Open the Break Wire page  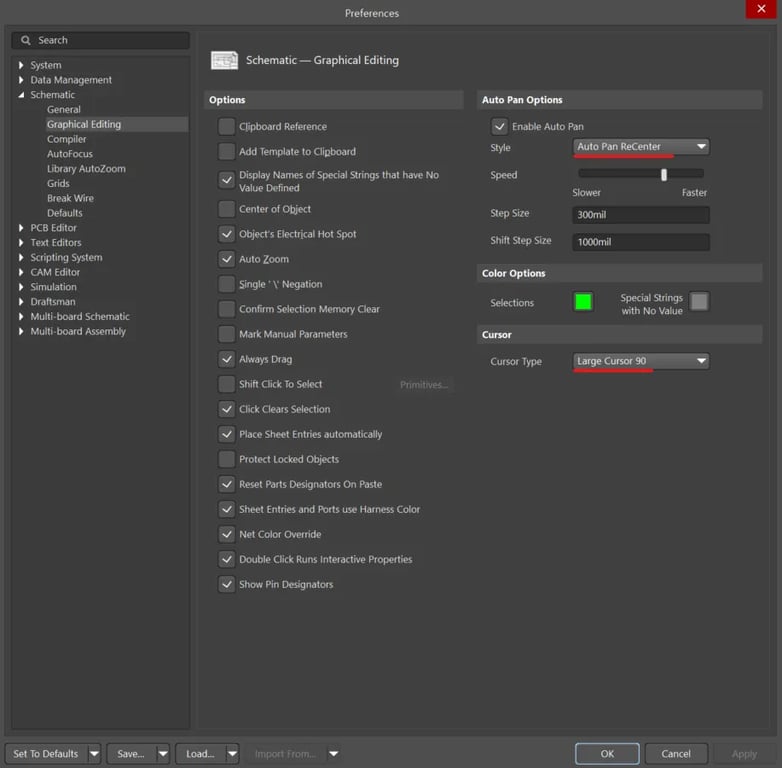[x=70, y=198]
